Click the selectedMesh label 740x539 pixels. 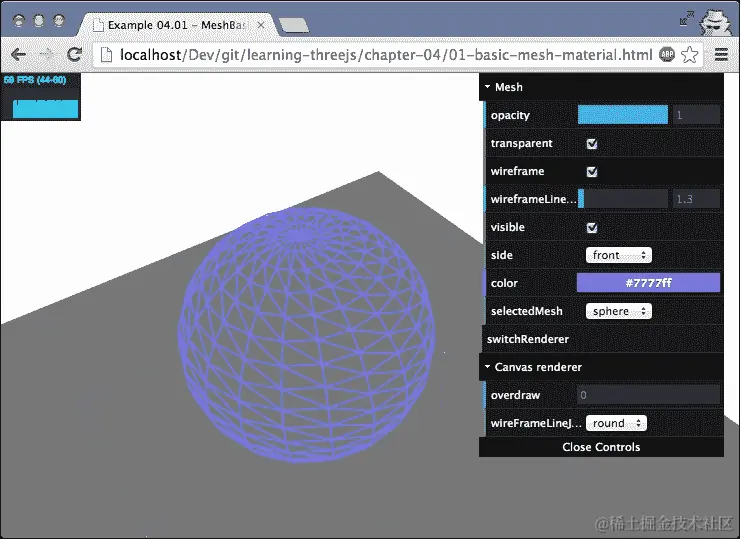pos(527,312)
